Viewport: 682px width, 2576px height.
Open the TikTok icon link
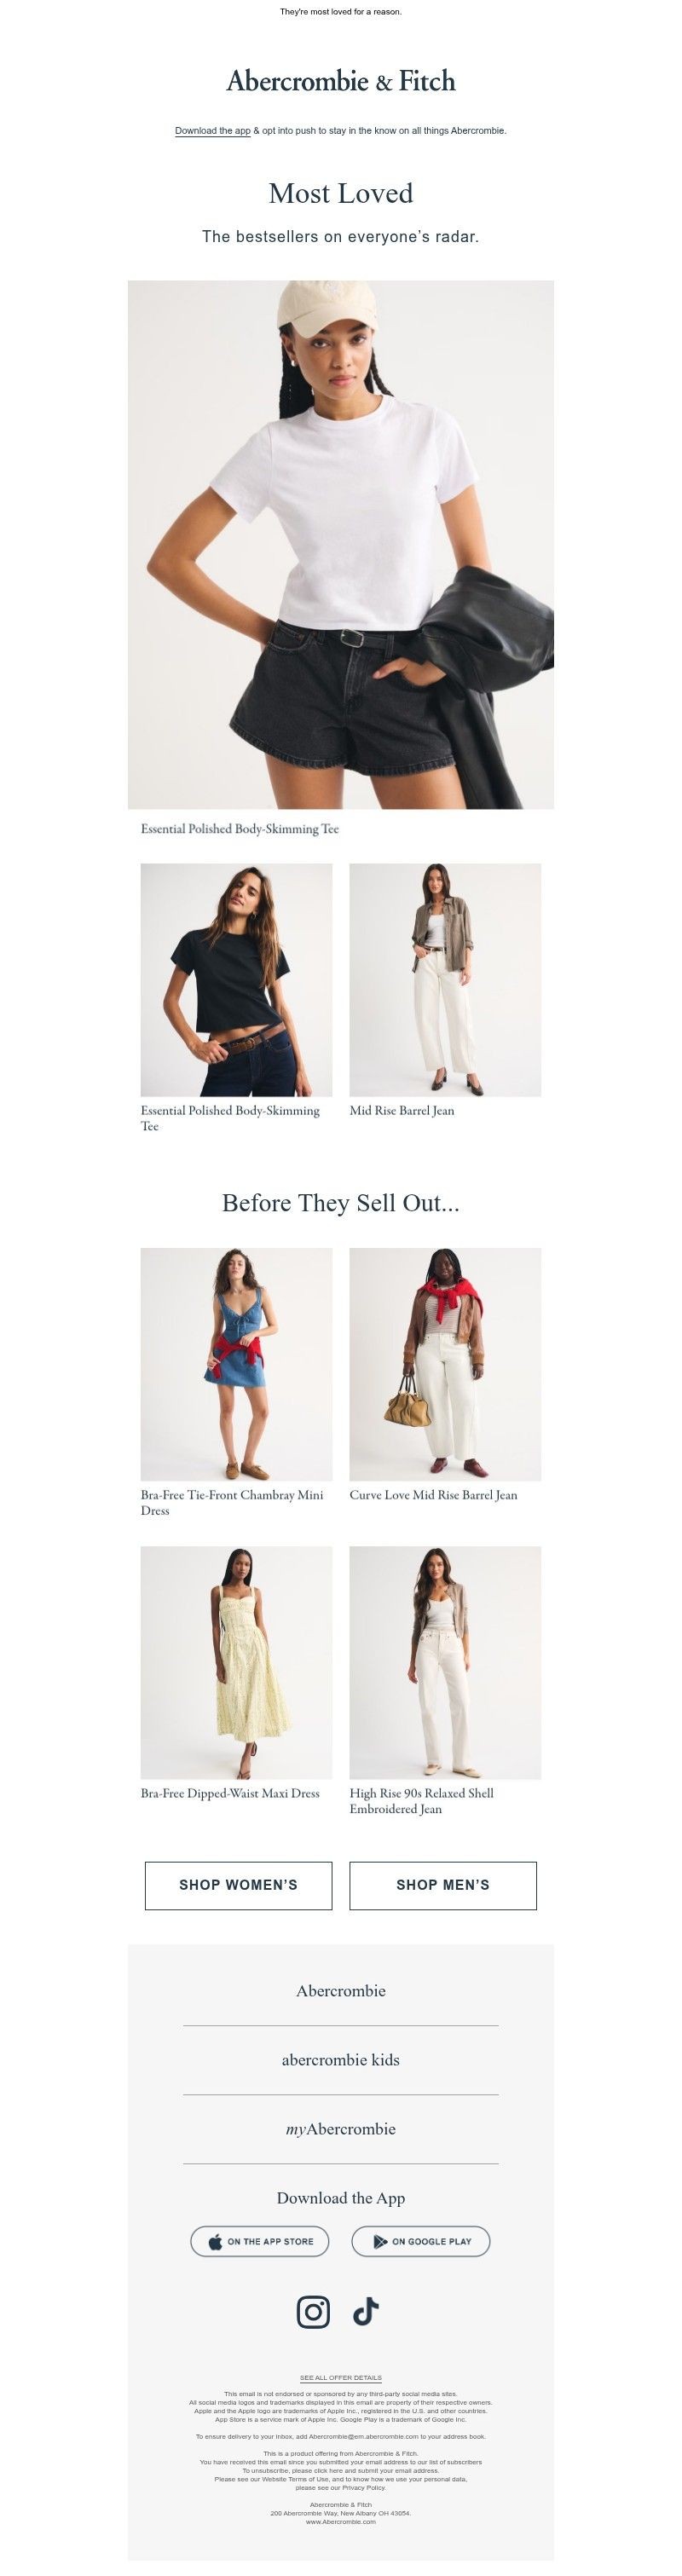366,2312
